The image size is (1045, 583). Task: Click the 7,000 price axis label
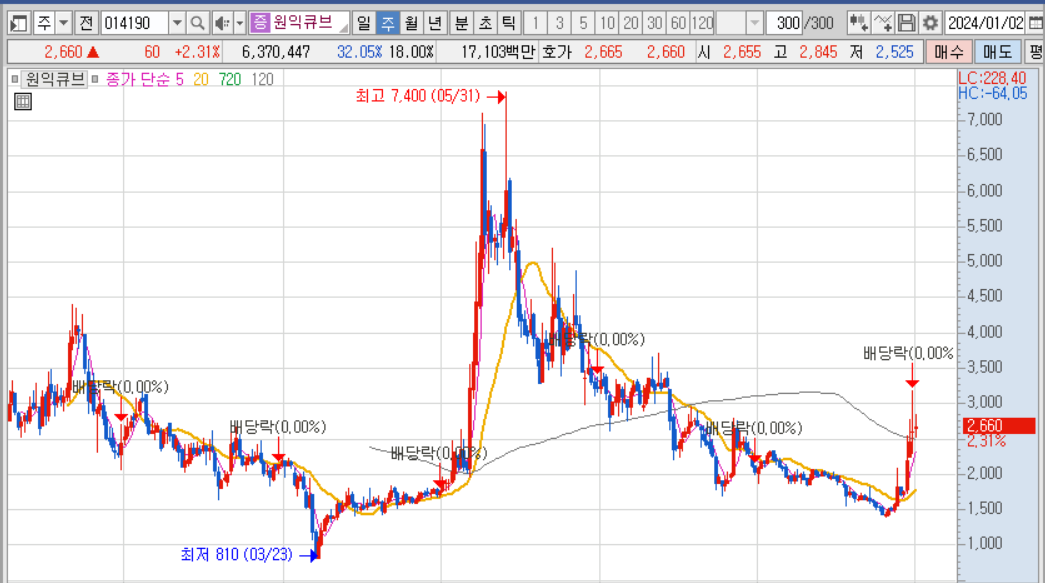pyautogui.click(x=984, y=119)
